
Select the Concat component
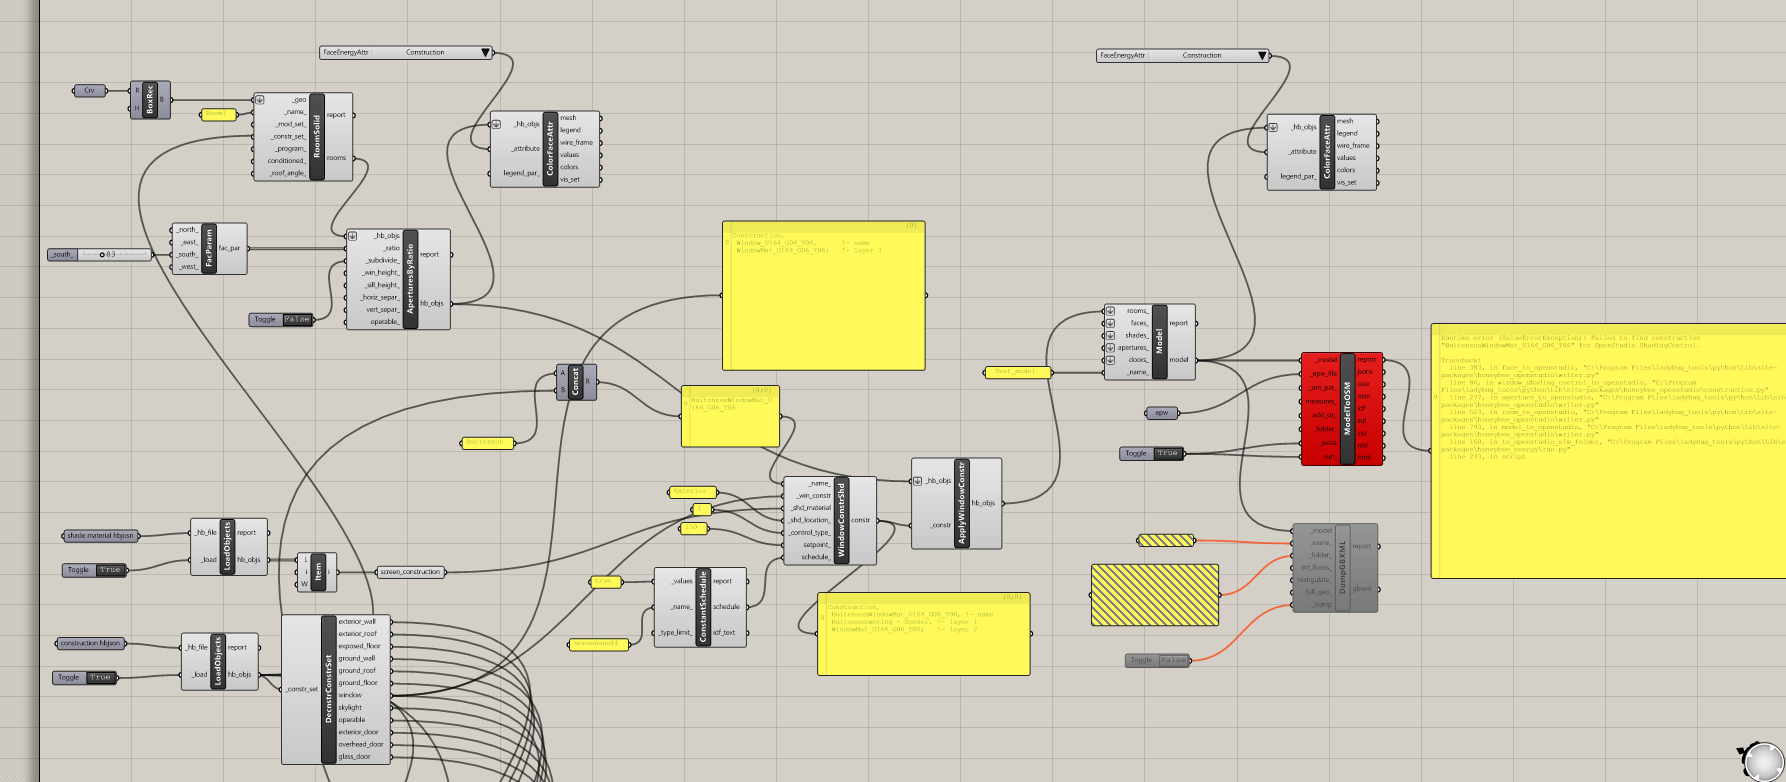(x=576, y=382)
